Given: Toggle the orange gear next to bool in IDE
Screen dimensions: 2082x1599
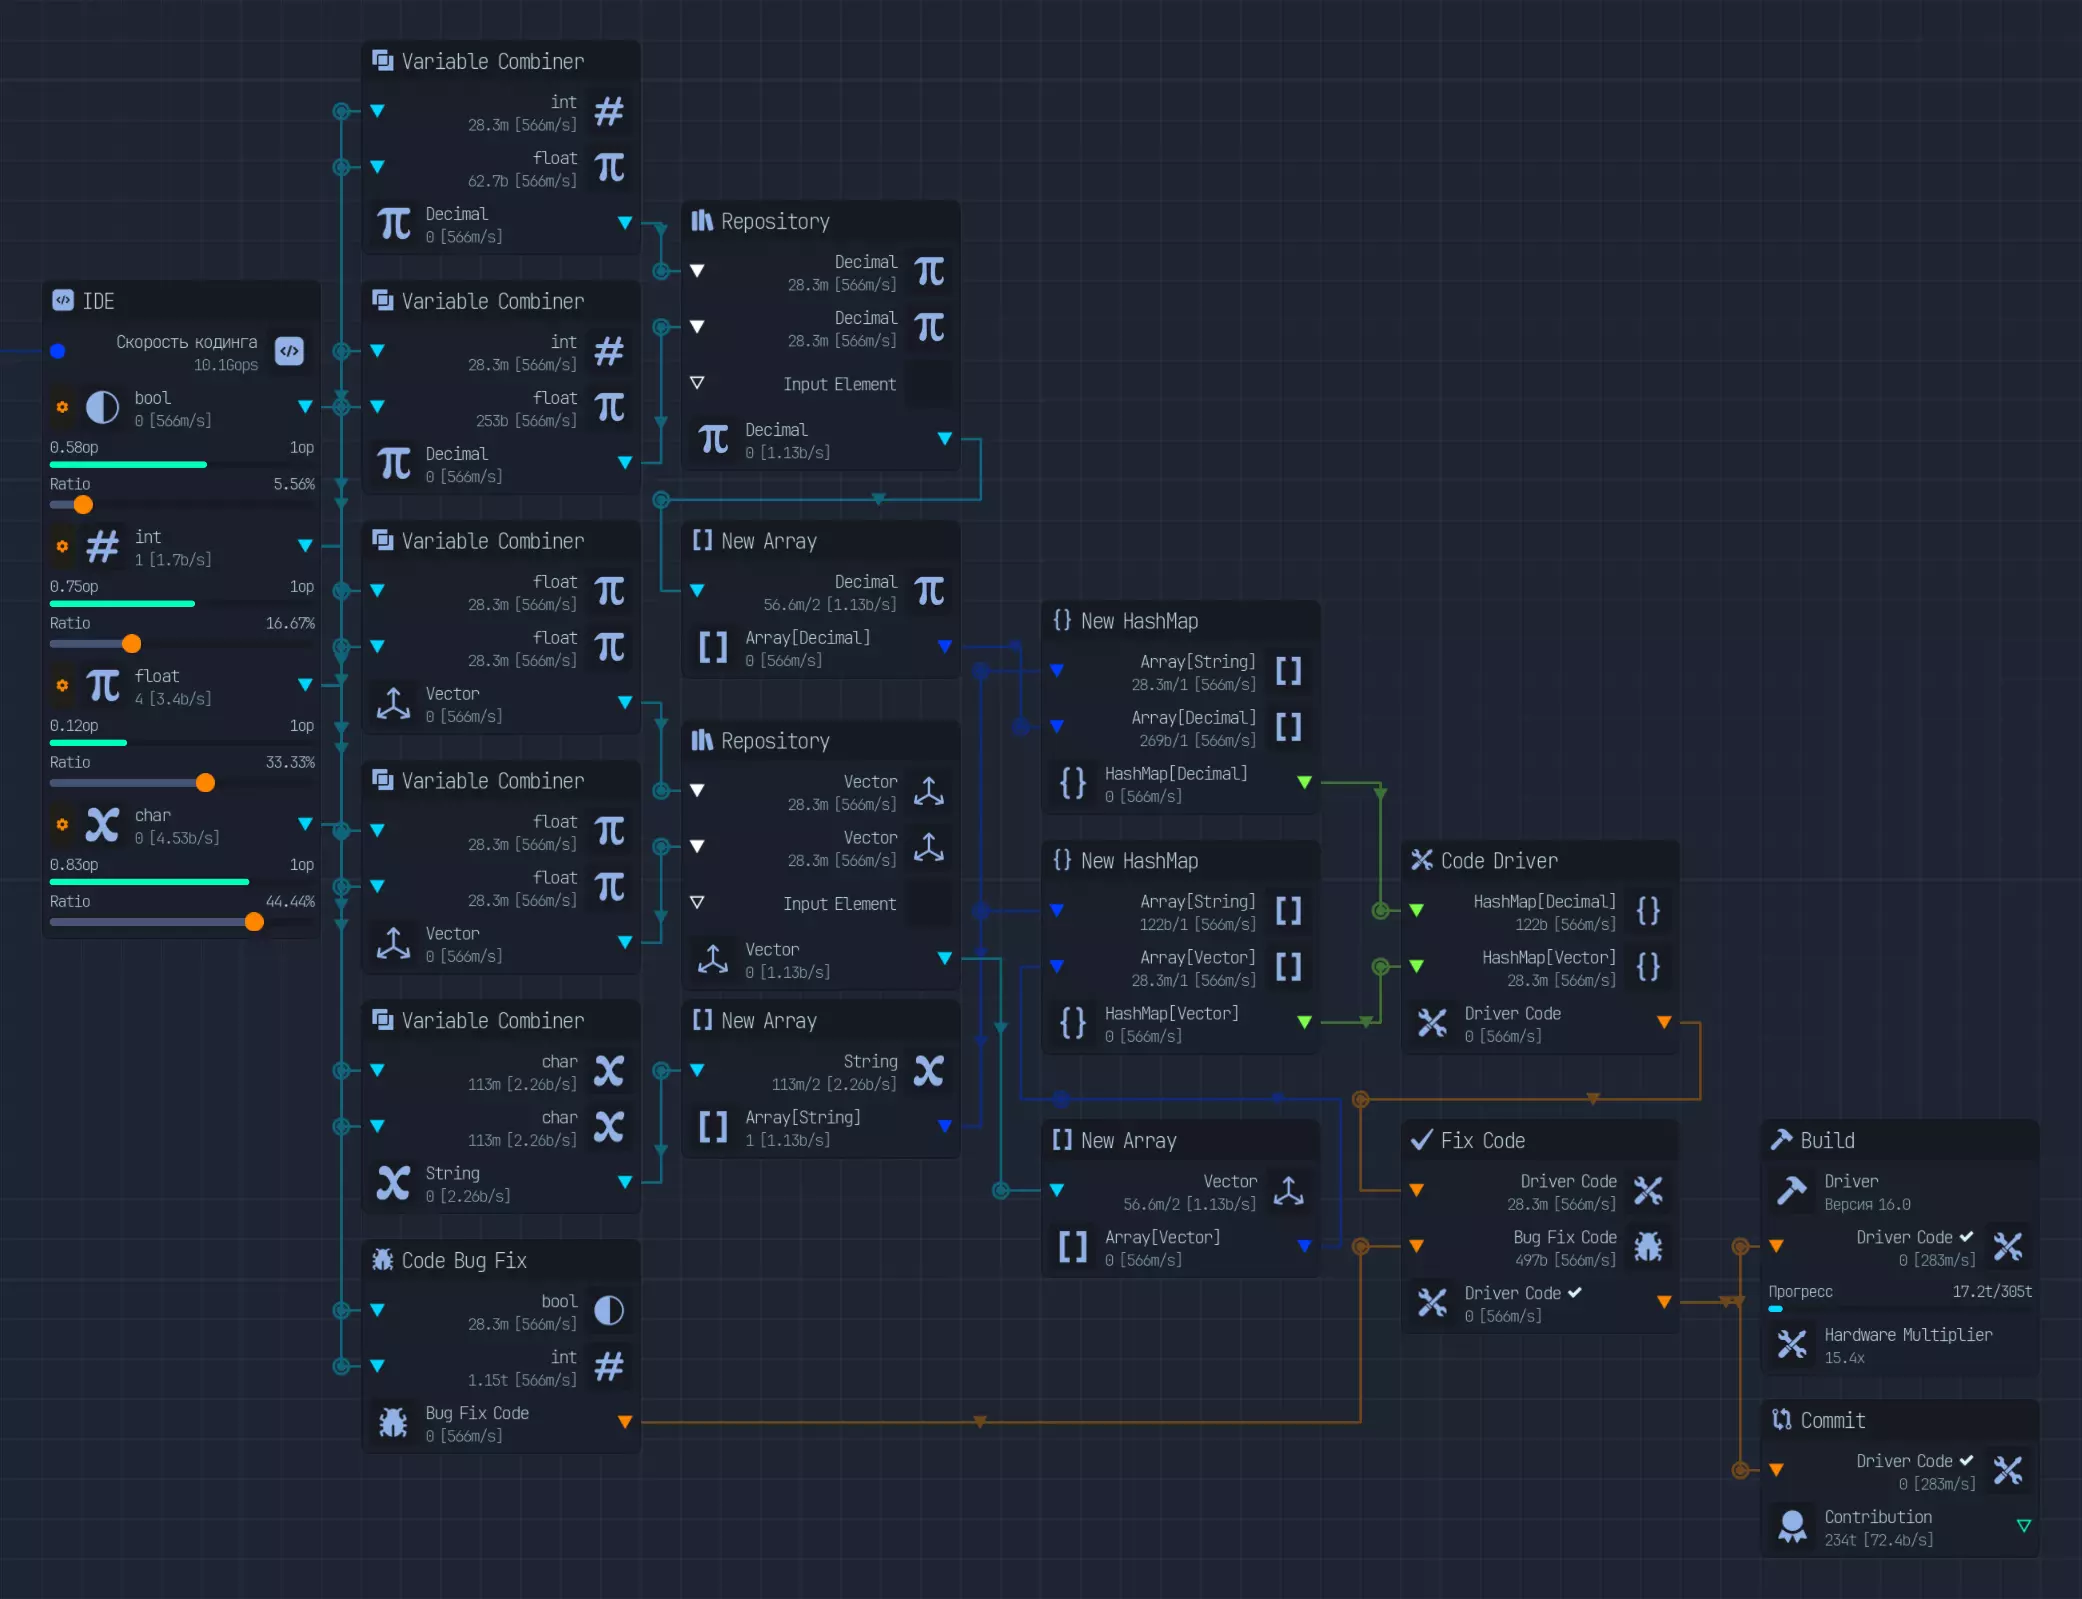Looking at the screenshot, I should point(62,407).
